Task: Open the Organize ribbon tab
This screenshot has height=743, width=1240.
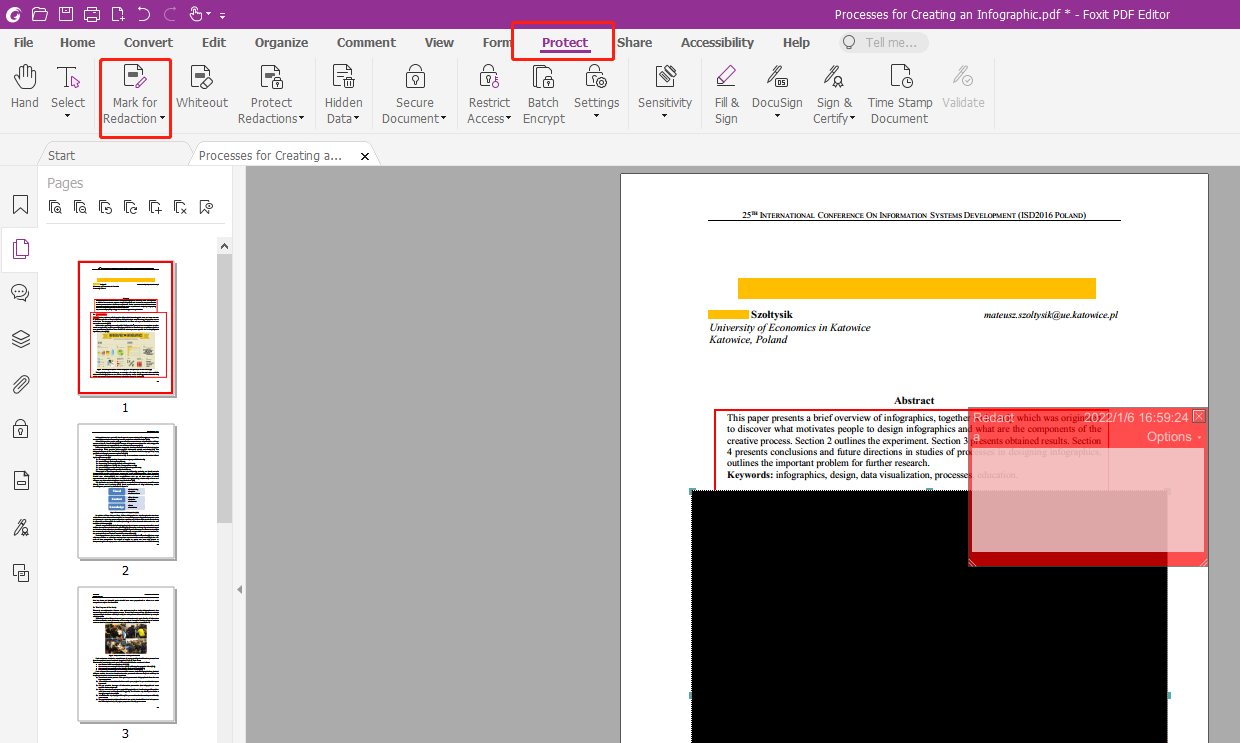Action: (x=282, y=43)
